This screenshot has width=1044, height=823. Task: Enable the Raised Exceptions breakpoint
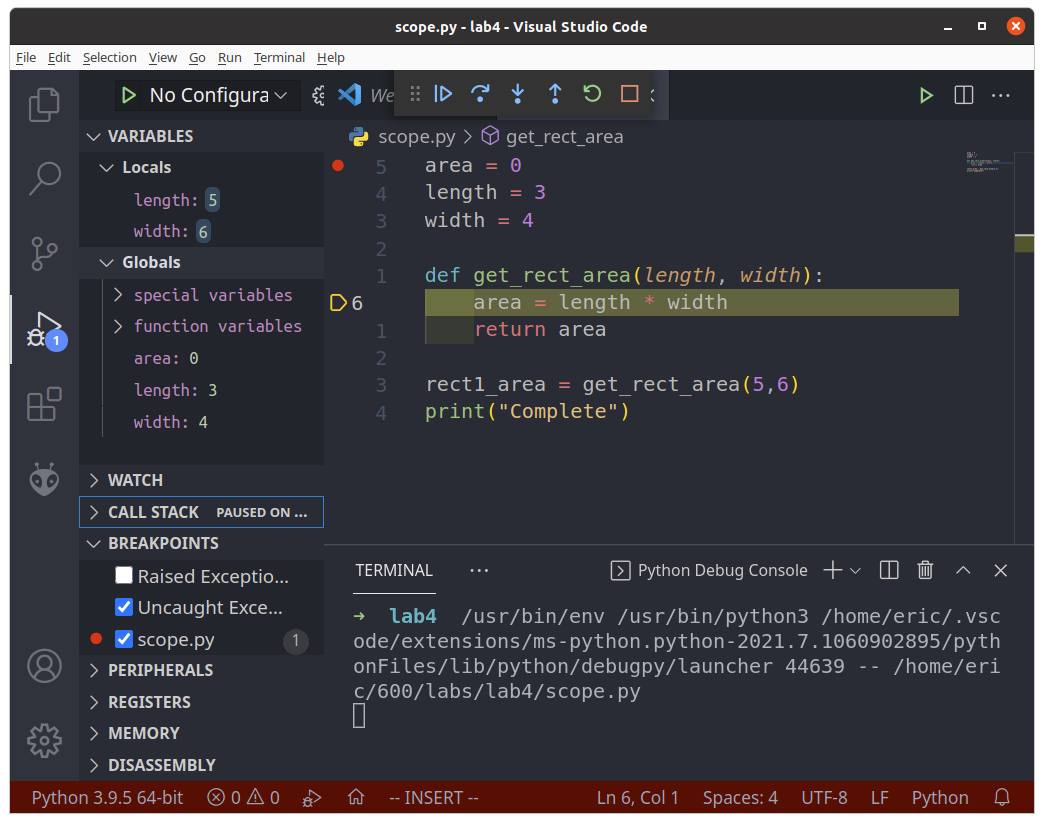(124, 574)
